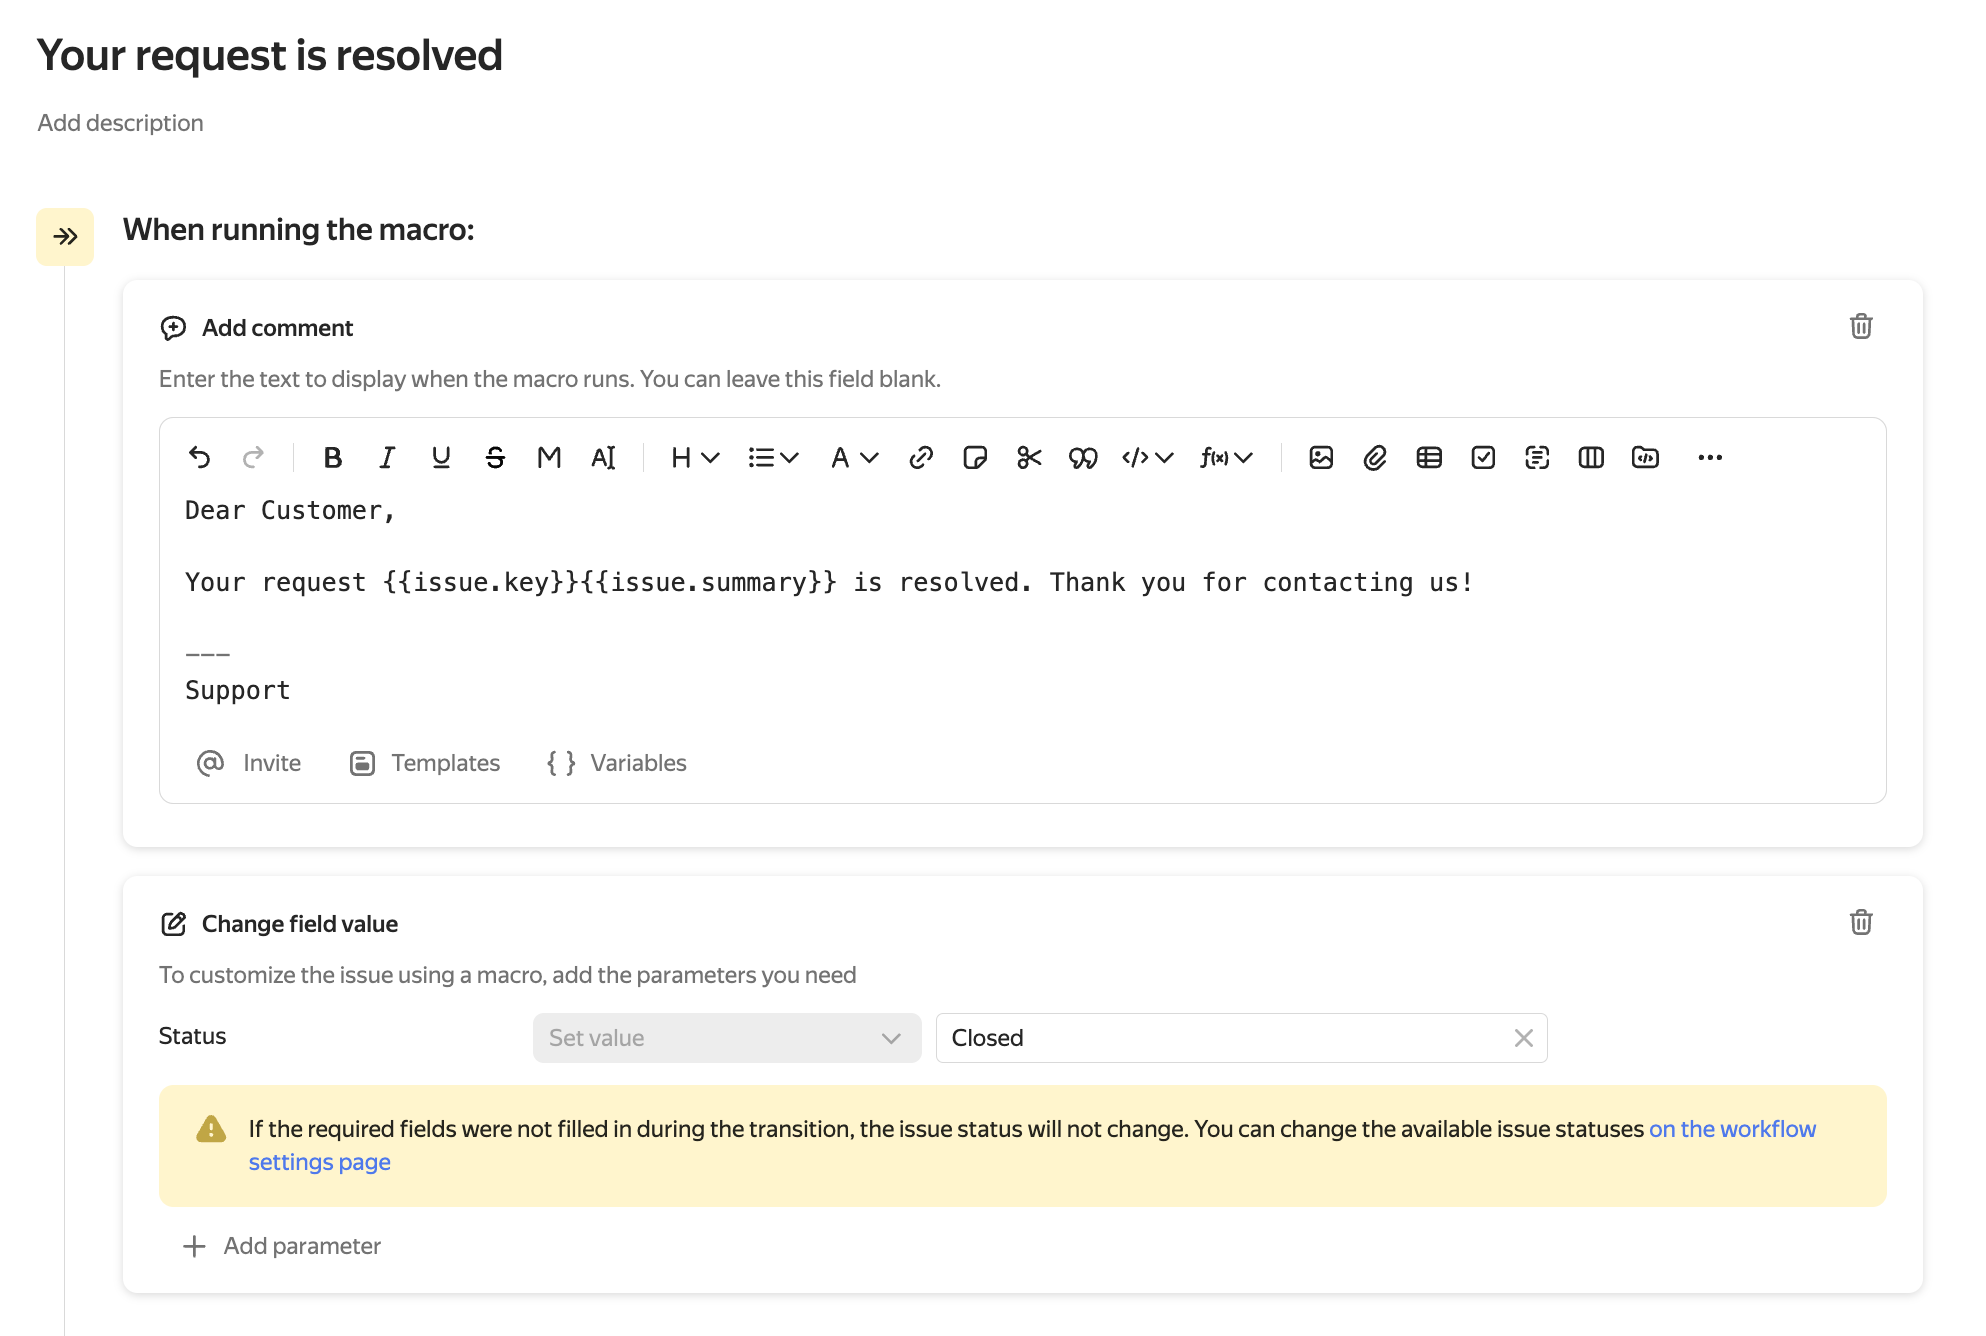Click the undo arrow in the editor
The height and width of the screenshot is (1336, 1986).
click(200, 457)
